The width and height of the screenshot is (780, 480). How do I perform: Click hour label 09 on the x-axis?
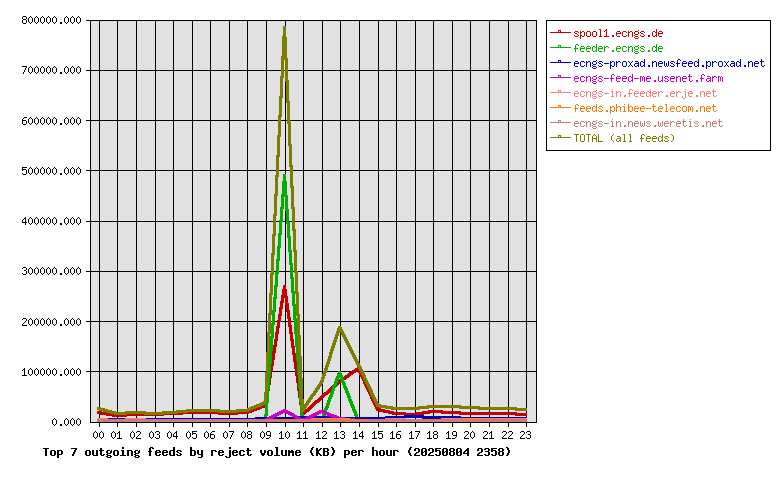click(265, 435)
